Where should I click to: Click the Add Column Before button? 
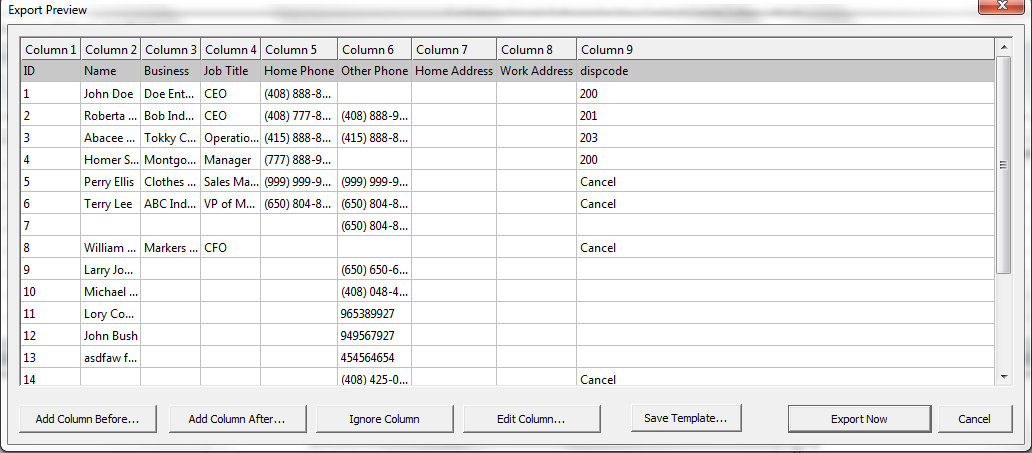click(88, 419)
